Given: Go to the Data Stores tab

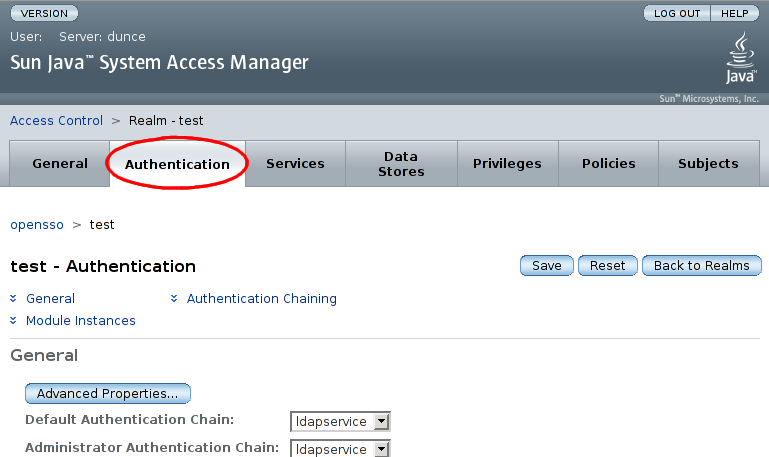Looking at the screenshot, I should (401, 163).
